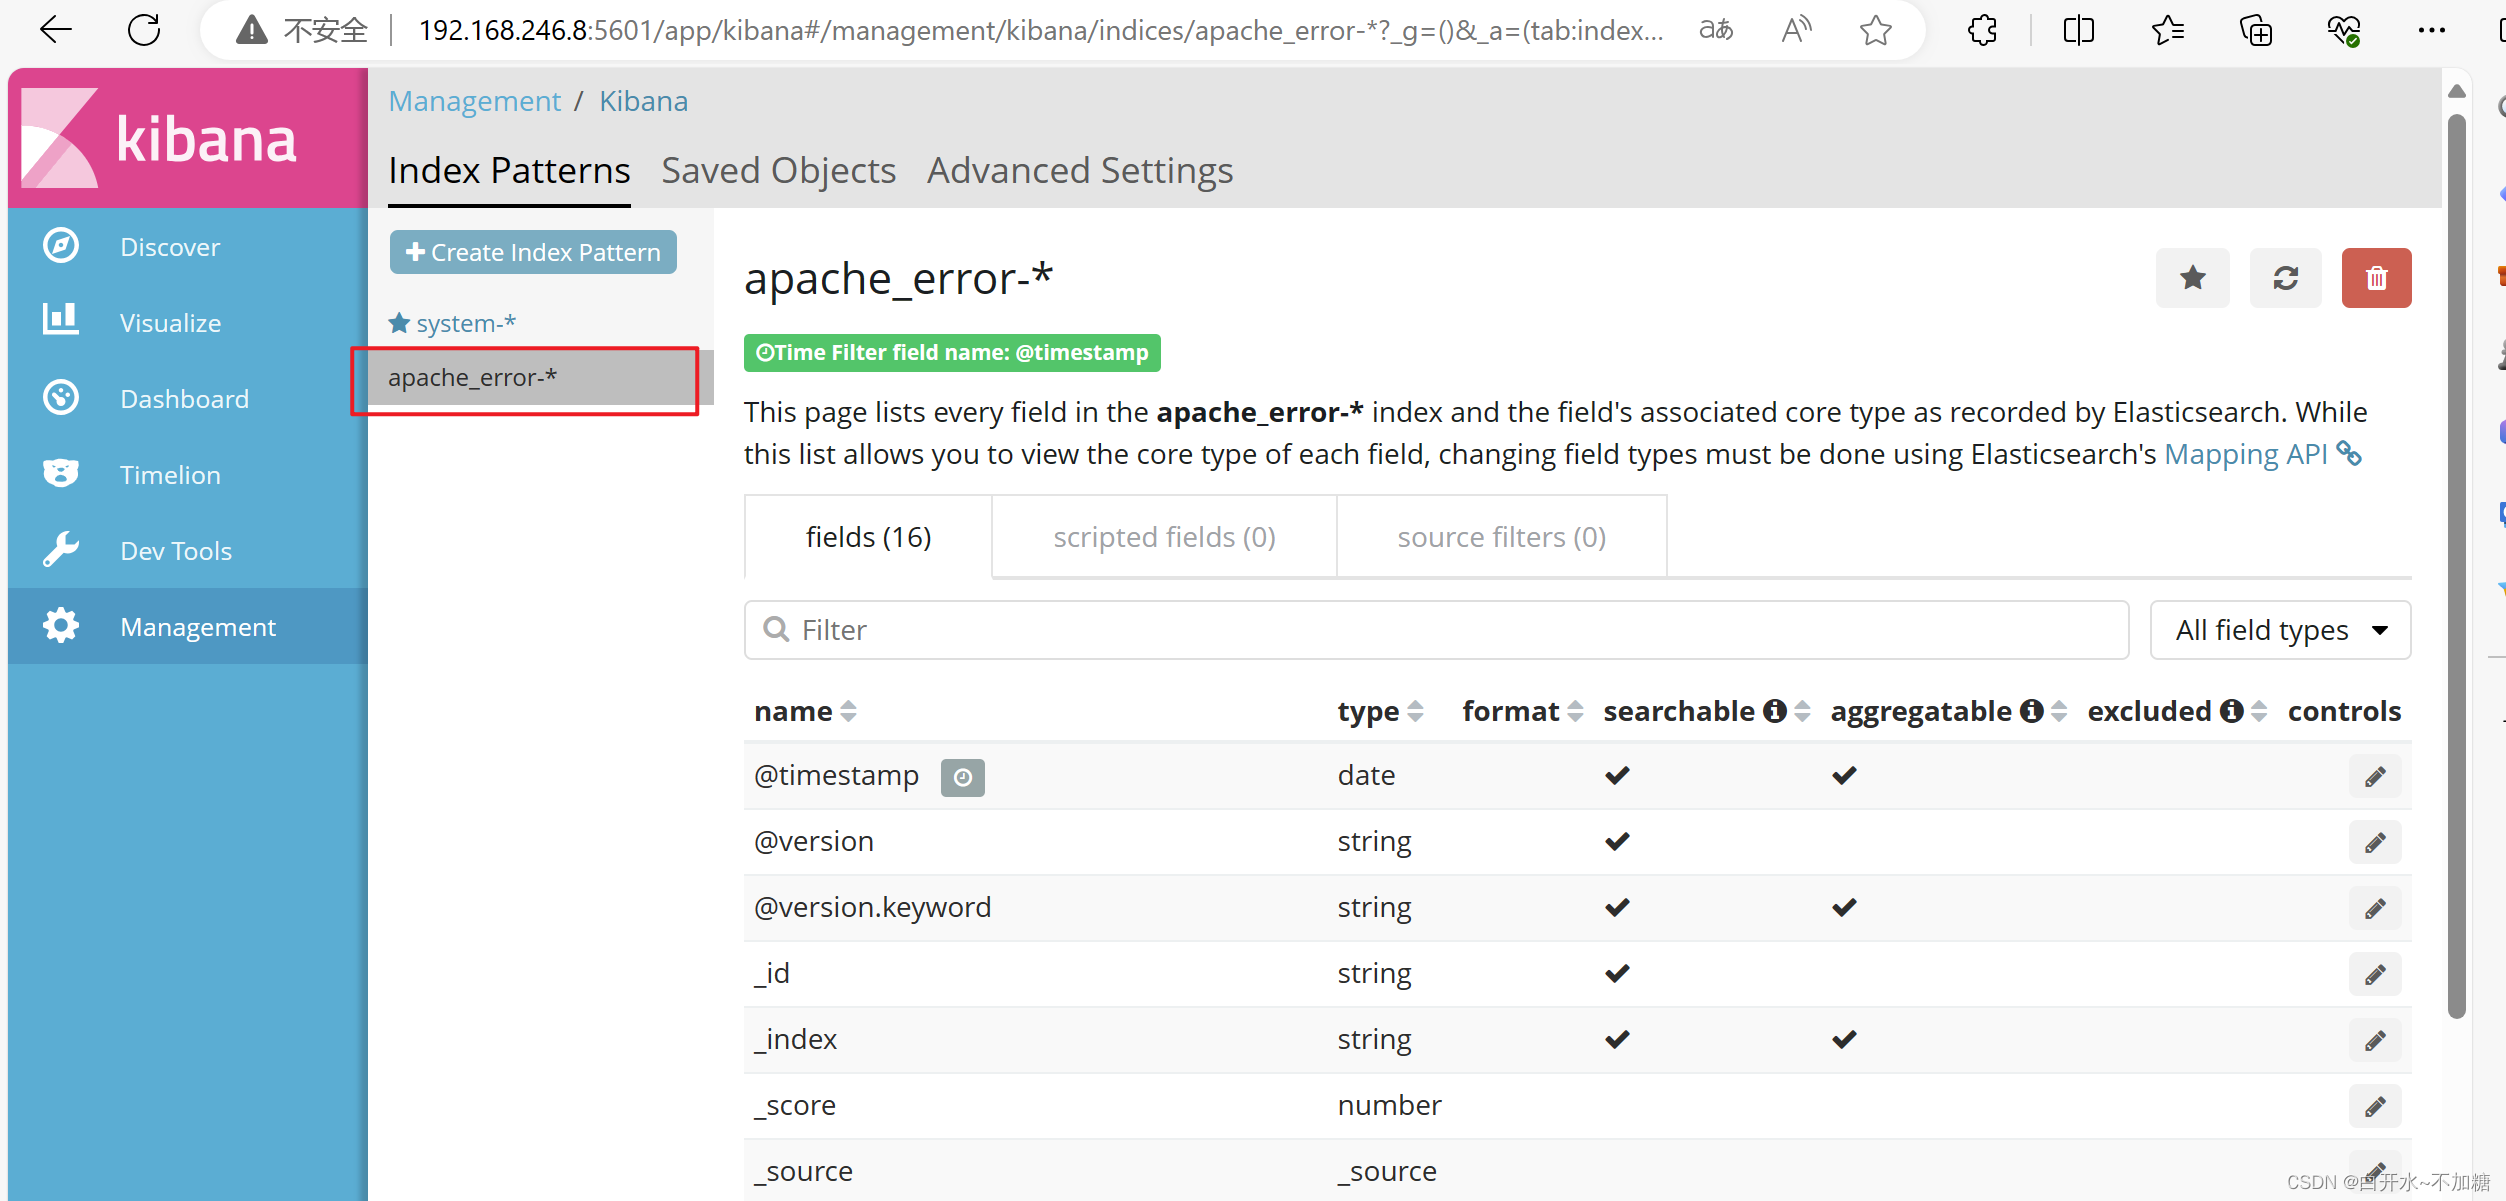Click the _source field name
The image size is (2506, 1201).
click(x=803, y=1171)
